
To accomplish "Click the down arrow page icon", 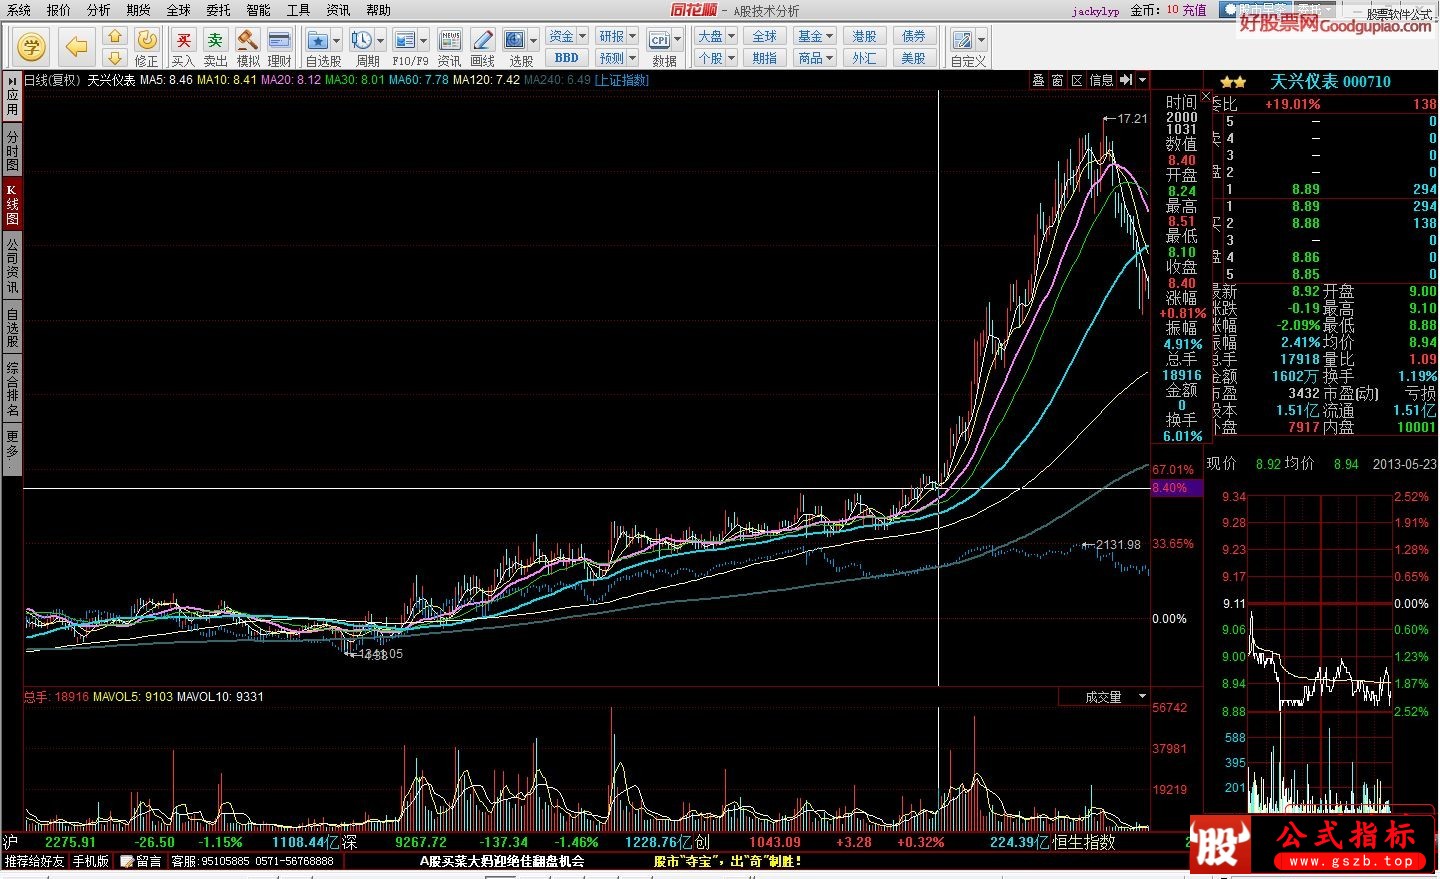I will point(115,57).
